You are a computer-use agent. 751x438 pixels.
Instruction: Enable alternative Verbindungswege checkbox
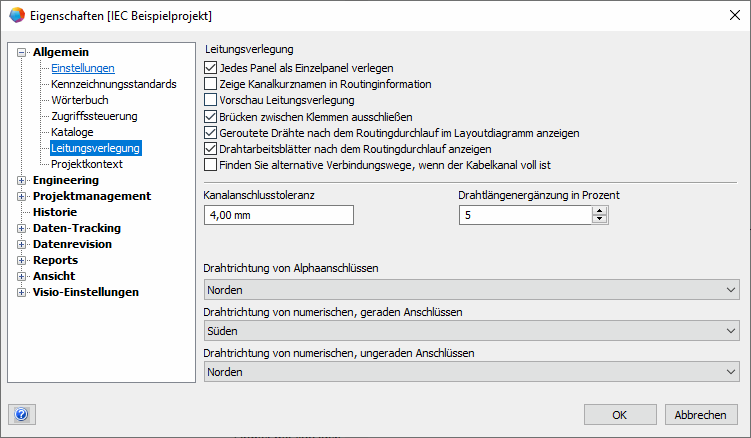[x=210, y=164]
